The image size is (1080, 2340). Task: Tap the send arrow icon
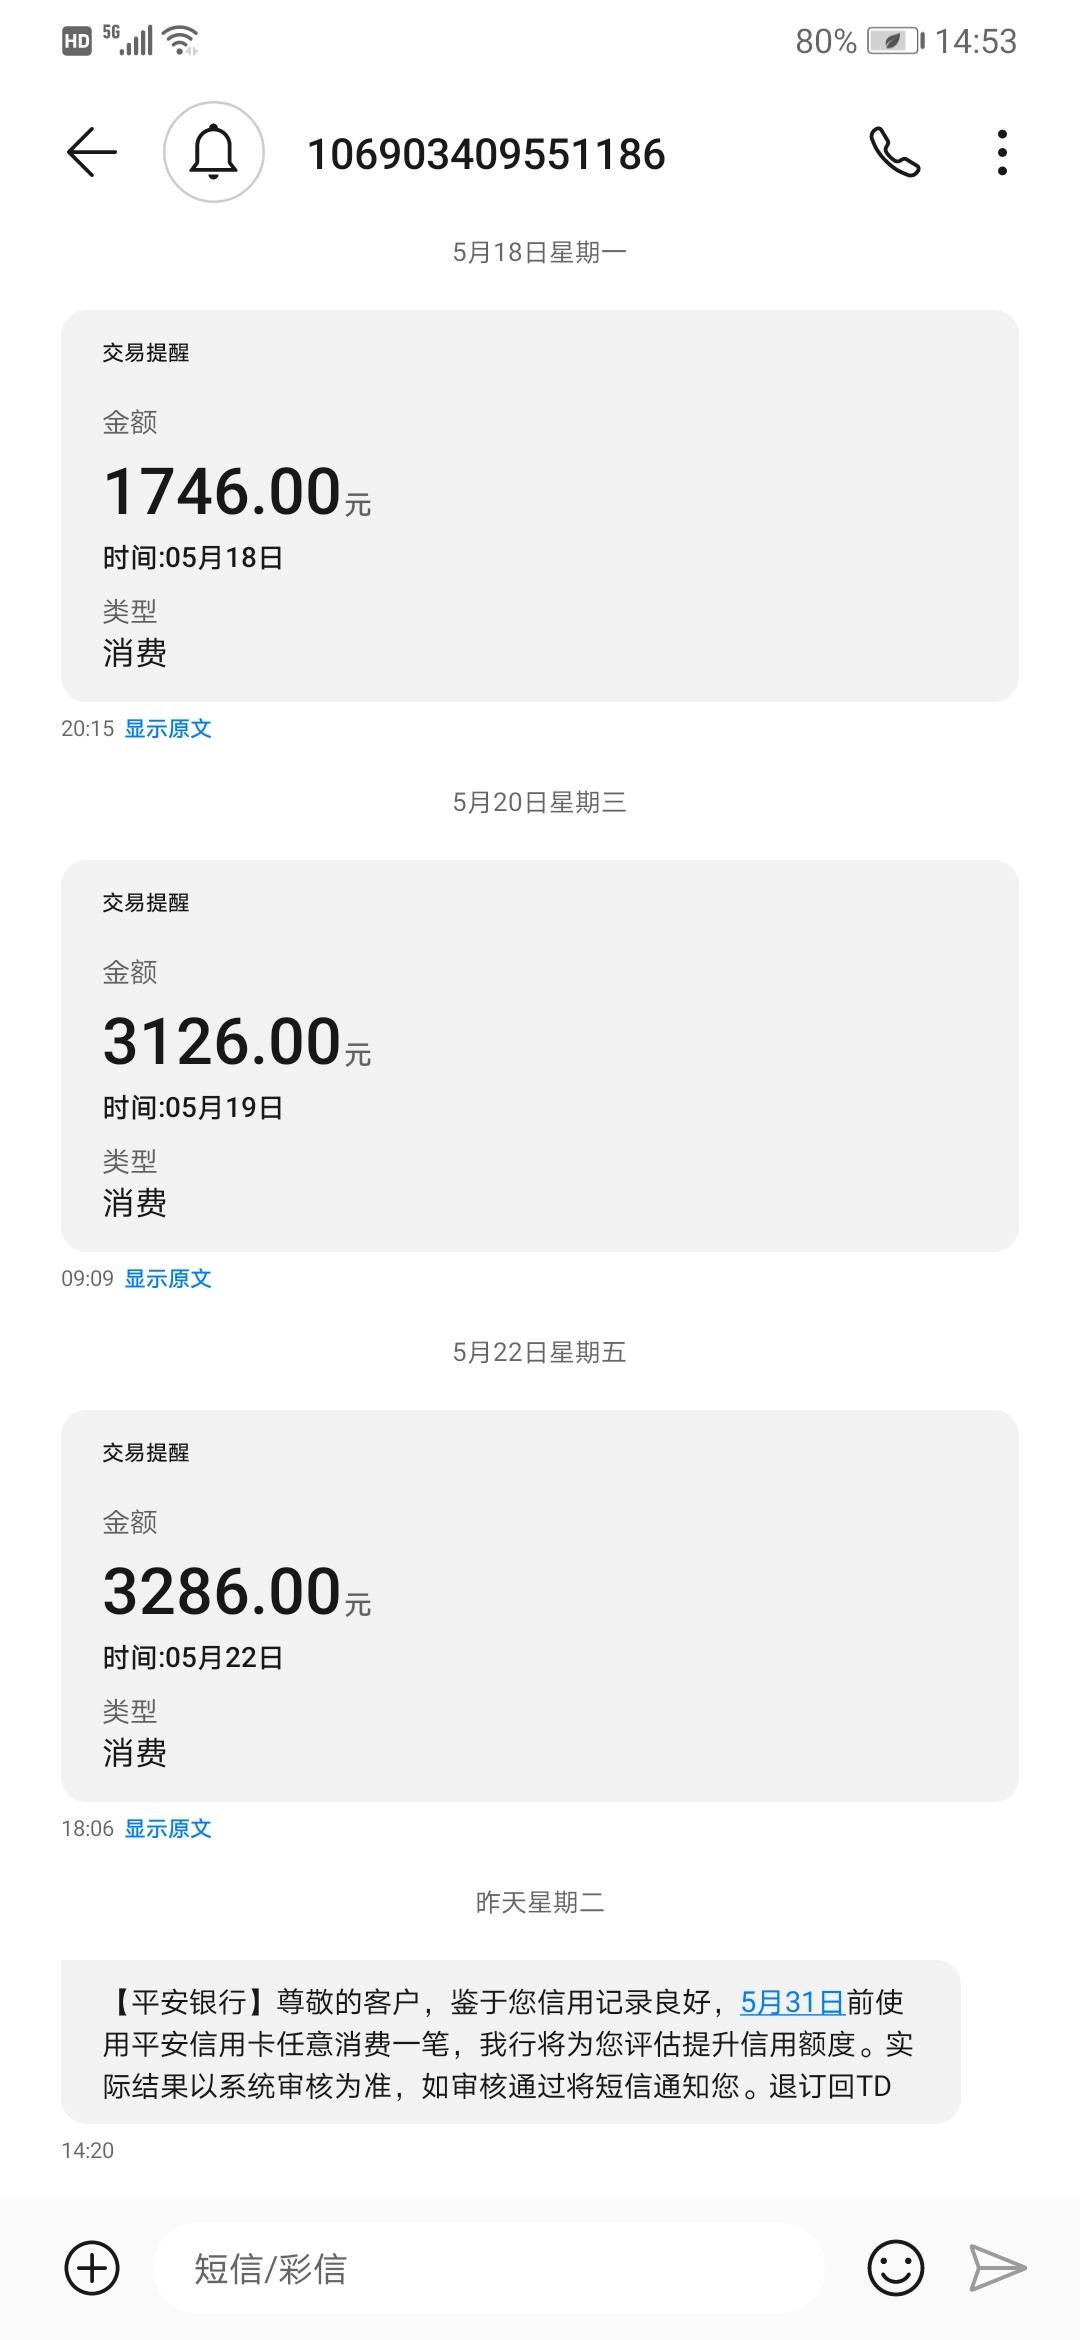tap(997, 2268)
